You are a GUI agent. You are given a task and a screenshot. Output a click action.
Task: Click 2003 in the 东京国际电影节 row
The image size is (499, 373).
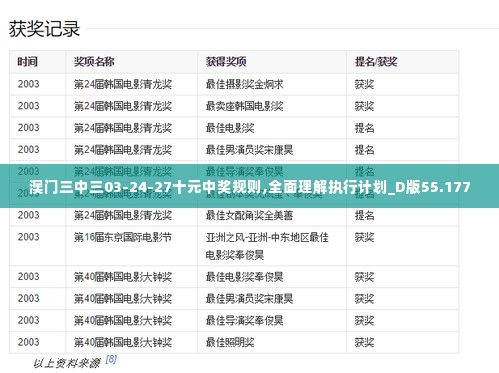pos(29,237)
